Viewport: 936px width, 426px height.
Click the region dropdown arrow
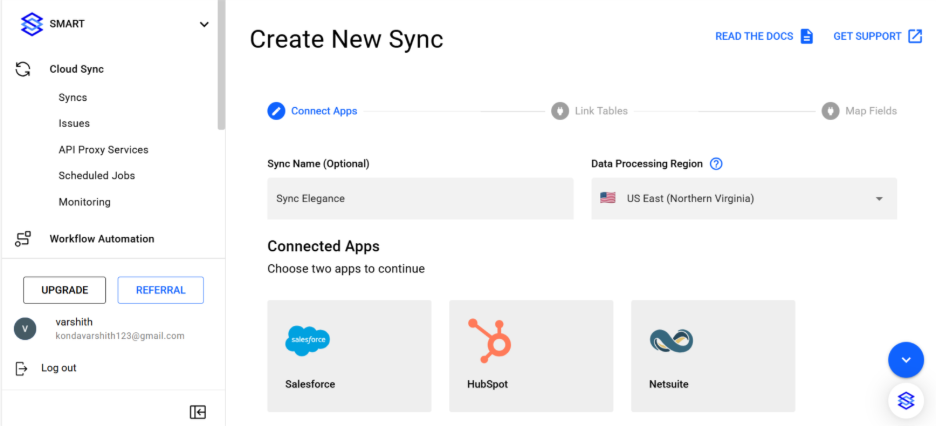879,199
